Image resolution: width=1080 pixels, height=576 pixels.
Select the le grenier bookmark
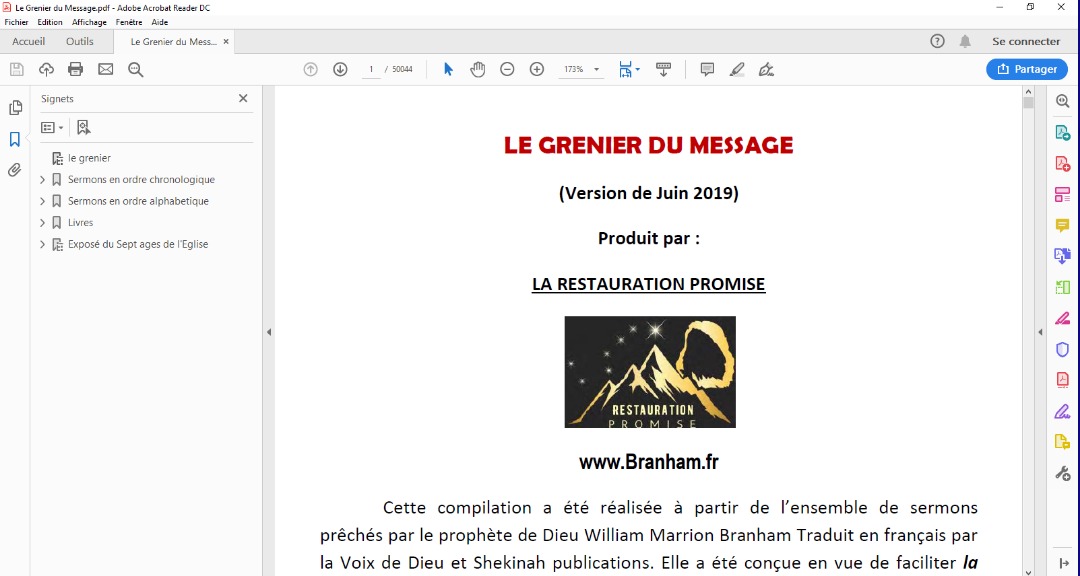[90, 158]
